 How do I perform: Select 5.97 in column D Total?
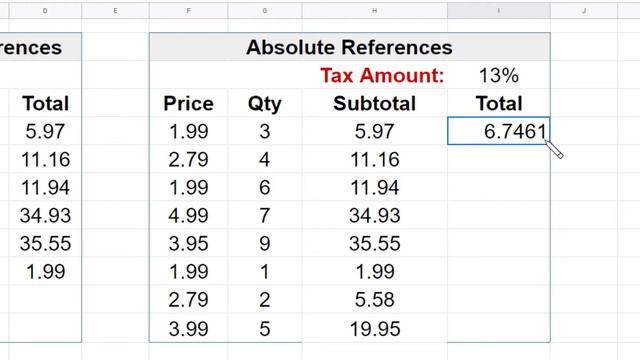45,131
